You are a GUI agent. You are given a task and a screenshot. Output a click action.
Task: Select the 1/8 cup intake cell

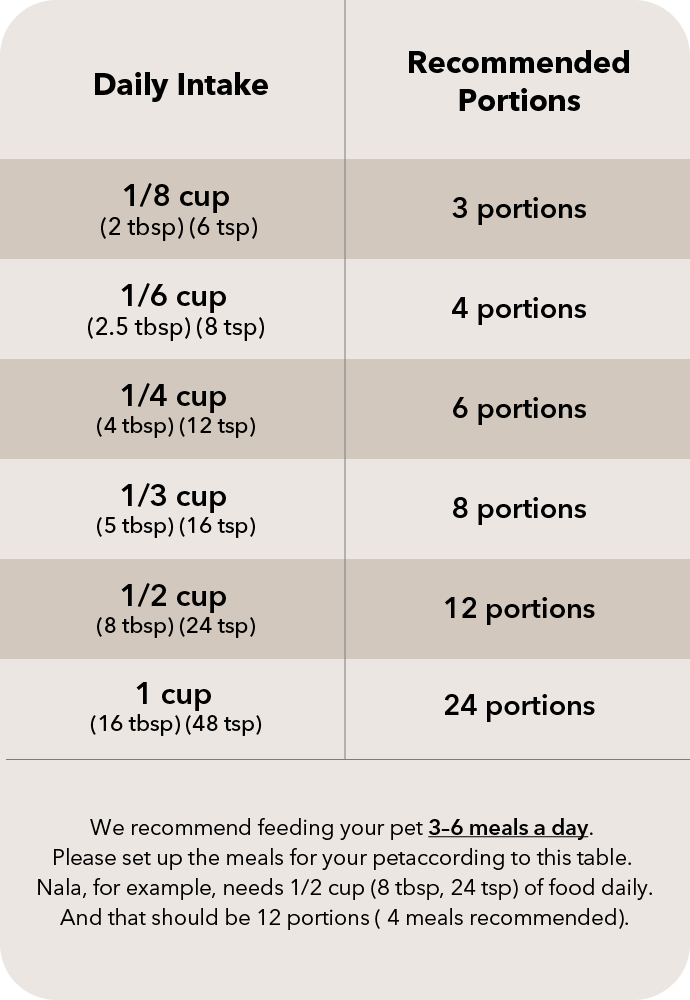point(172,209)
